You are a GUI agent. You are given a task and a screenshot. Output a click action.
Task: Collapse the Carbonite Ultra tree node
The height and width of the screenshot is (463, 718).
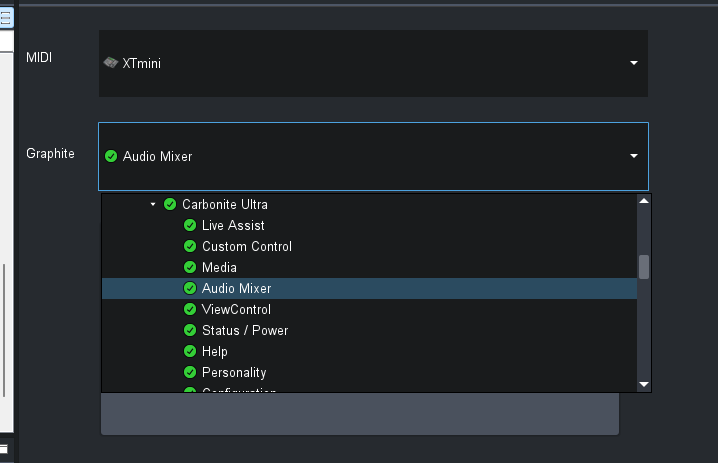click(x=153, y=204)
